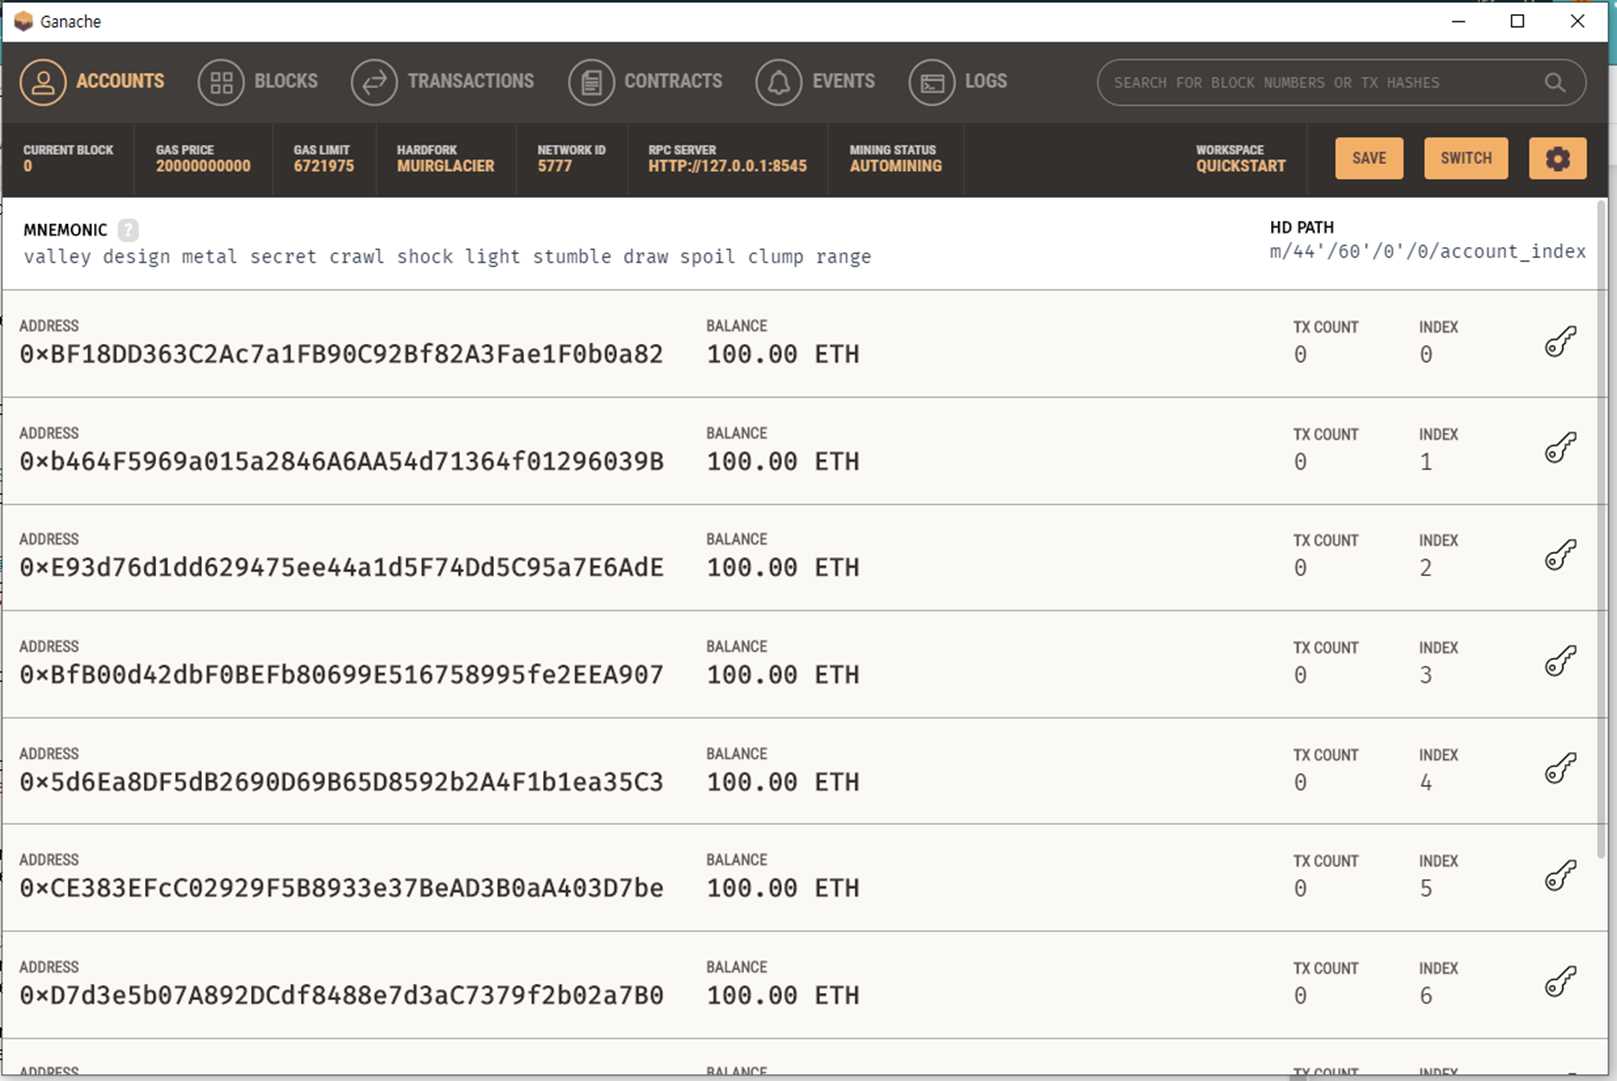Select address 0xD7d3e5b07A892DCdf8488e7d3aC7379f2b02a7B0
The height and width of the screenshot is (1081, 1617).
pos(341,995)
